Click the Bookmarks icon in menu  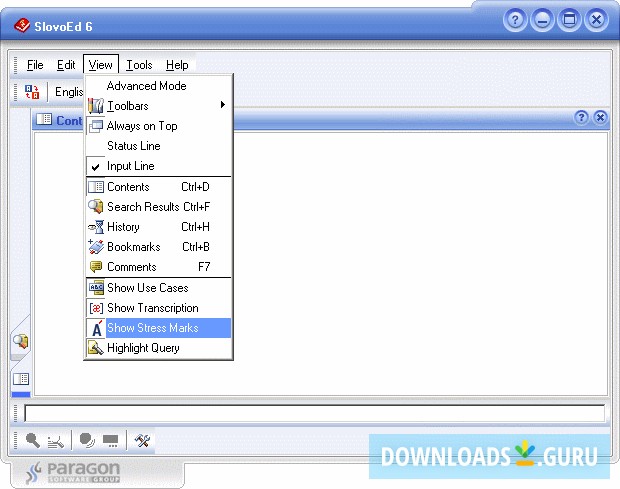[x=96, y=247]
